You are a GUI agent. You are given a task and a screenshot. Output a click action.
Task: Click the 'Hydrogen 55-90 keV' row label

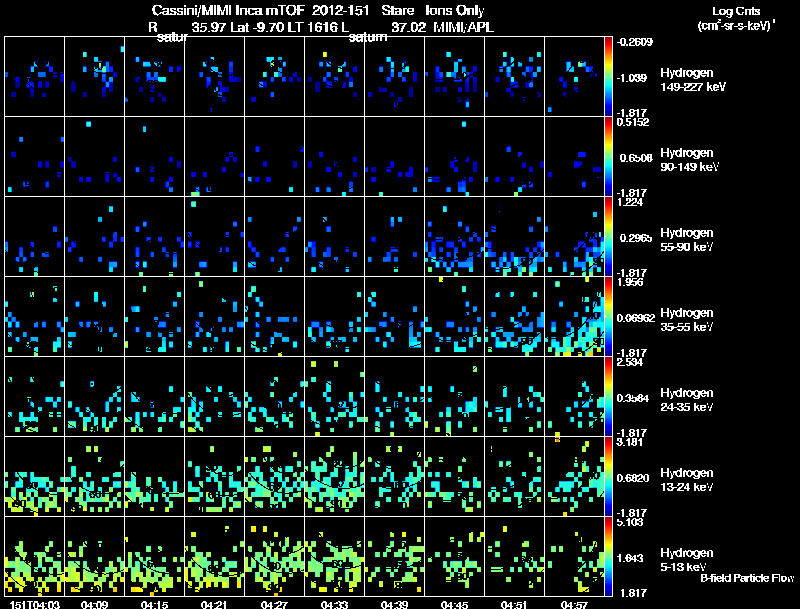point(687,240)
